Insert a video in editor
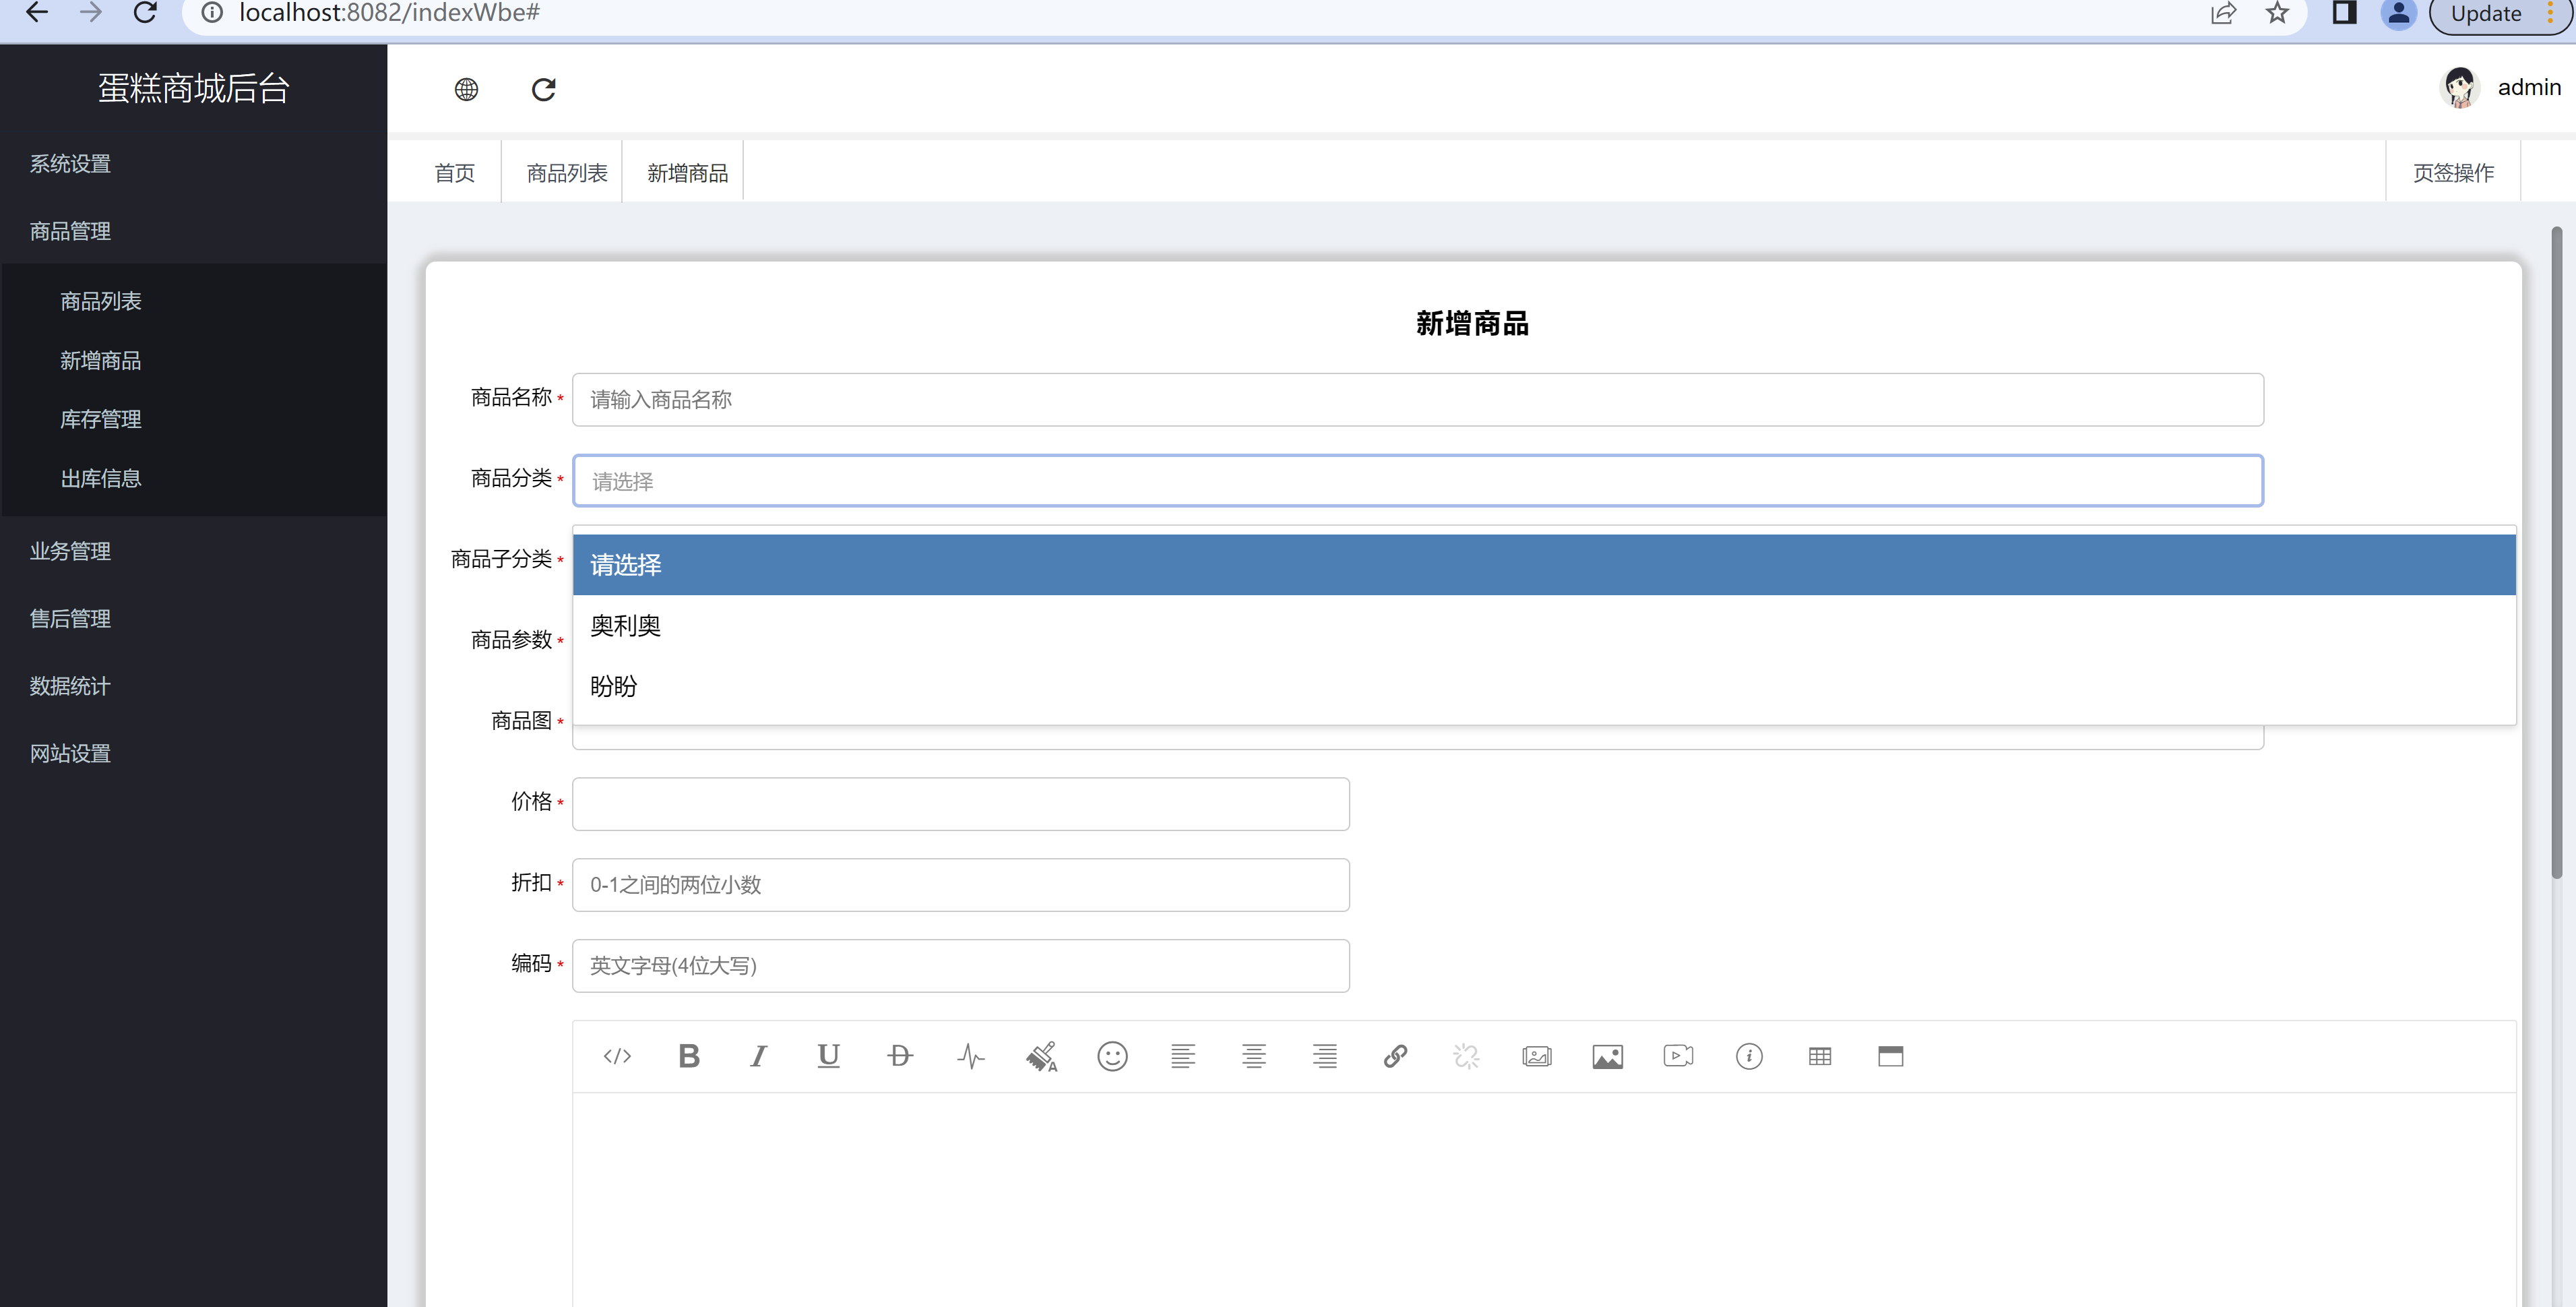The image size is (2576, 1307). tap(1678, 1056)
